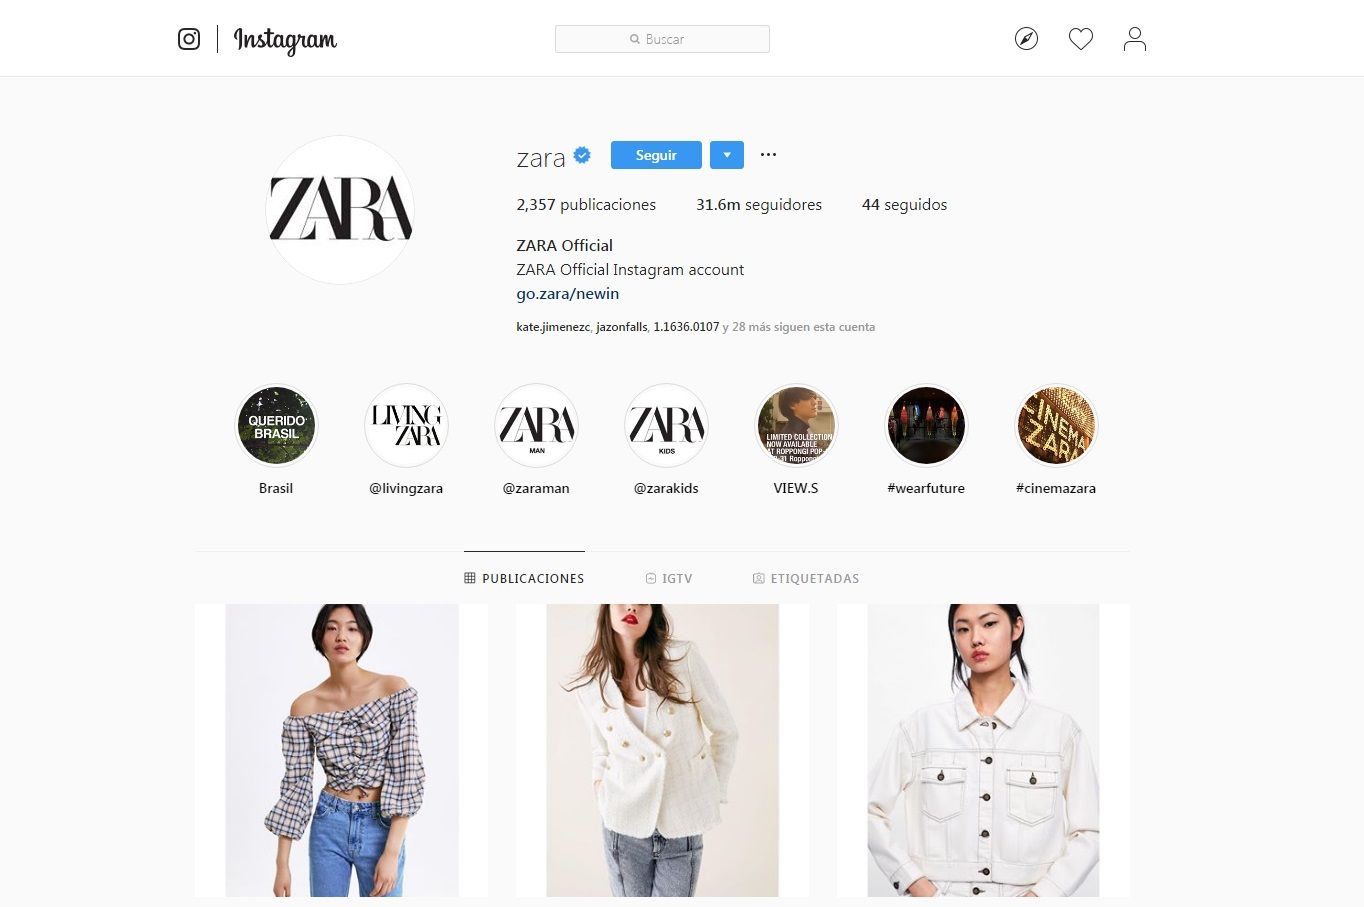Open the @livingzara story highlight
This screenshot has width=1364, height=907.
tap(406, 426)
